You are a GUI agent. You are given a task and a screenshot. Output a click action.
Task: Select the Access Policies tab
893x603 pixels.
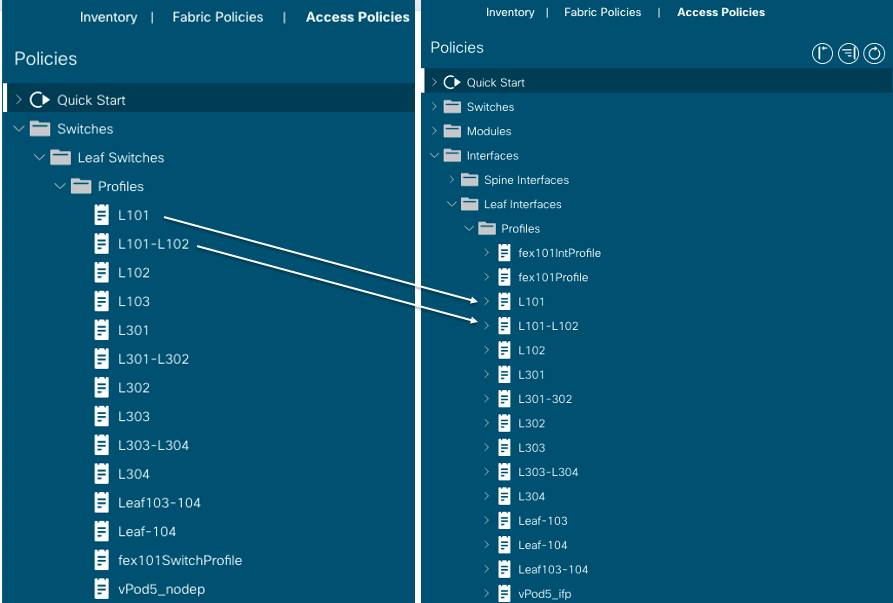tap(357, 17)
